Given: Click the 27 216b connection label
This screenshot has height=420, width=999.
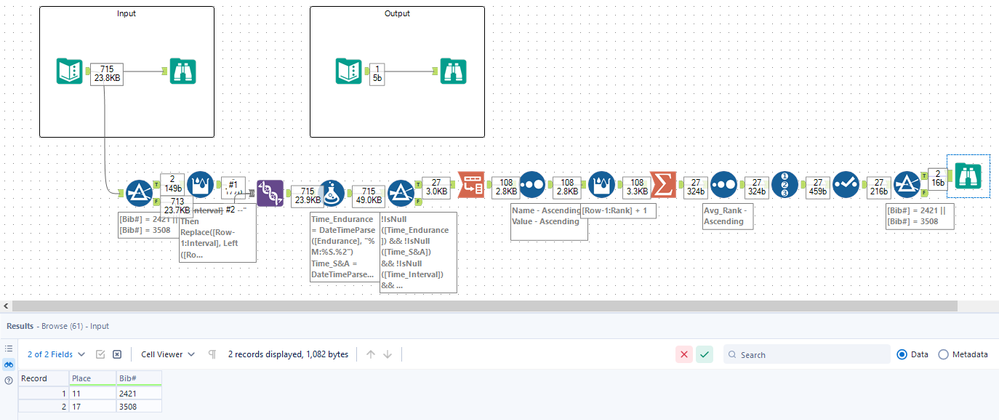Looking at the screenshot, I should [877, 185].
